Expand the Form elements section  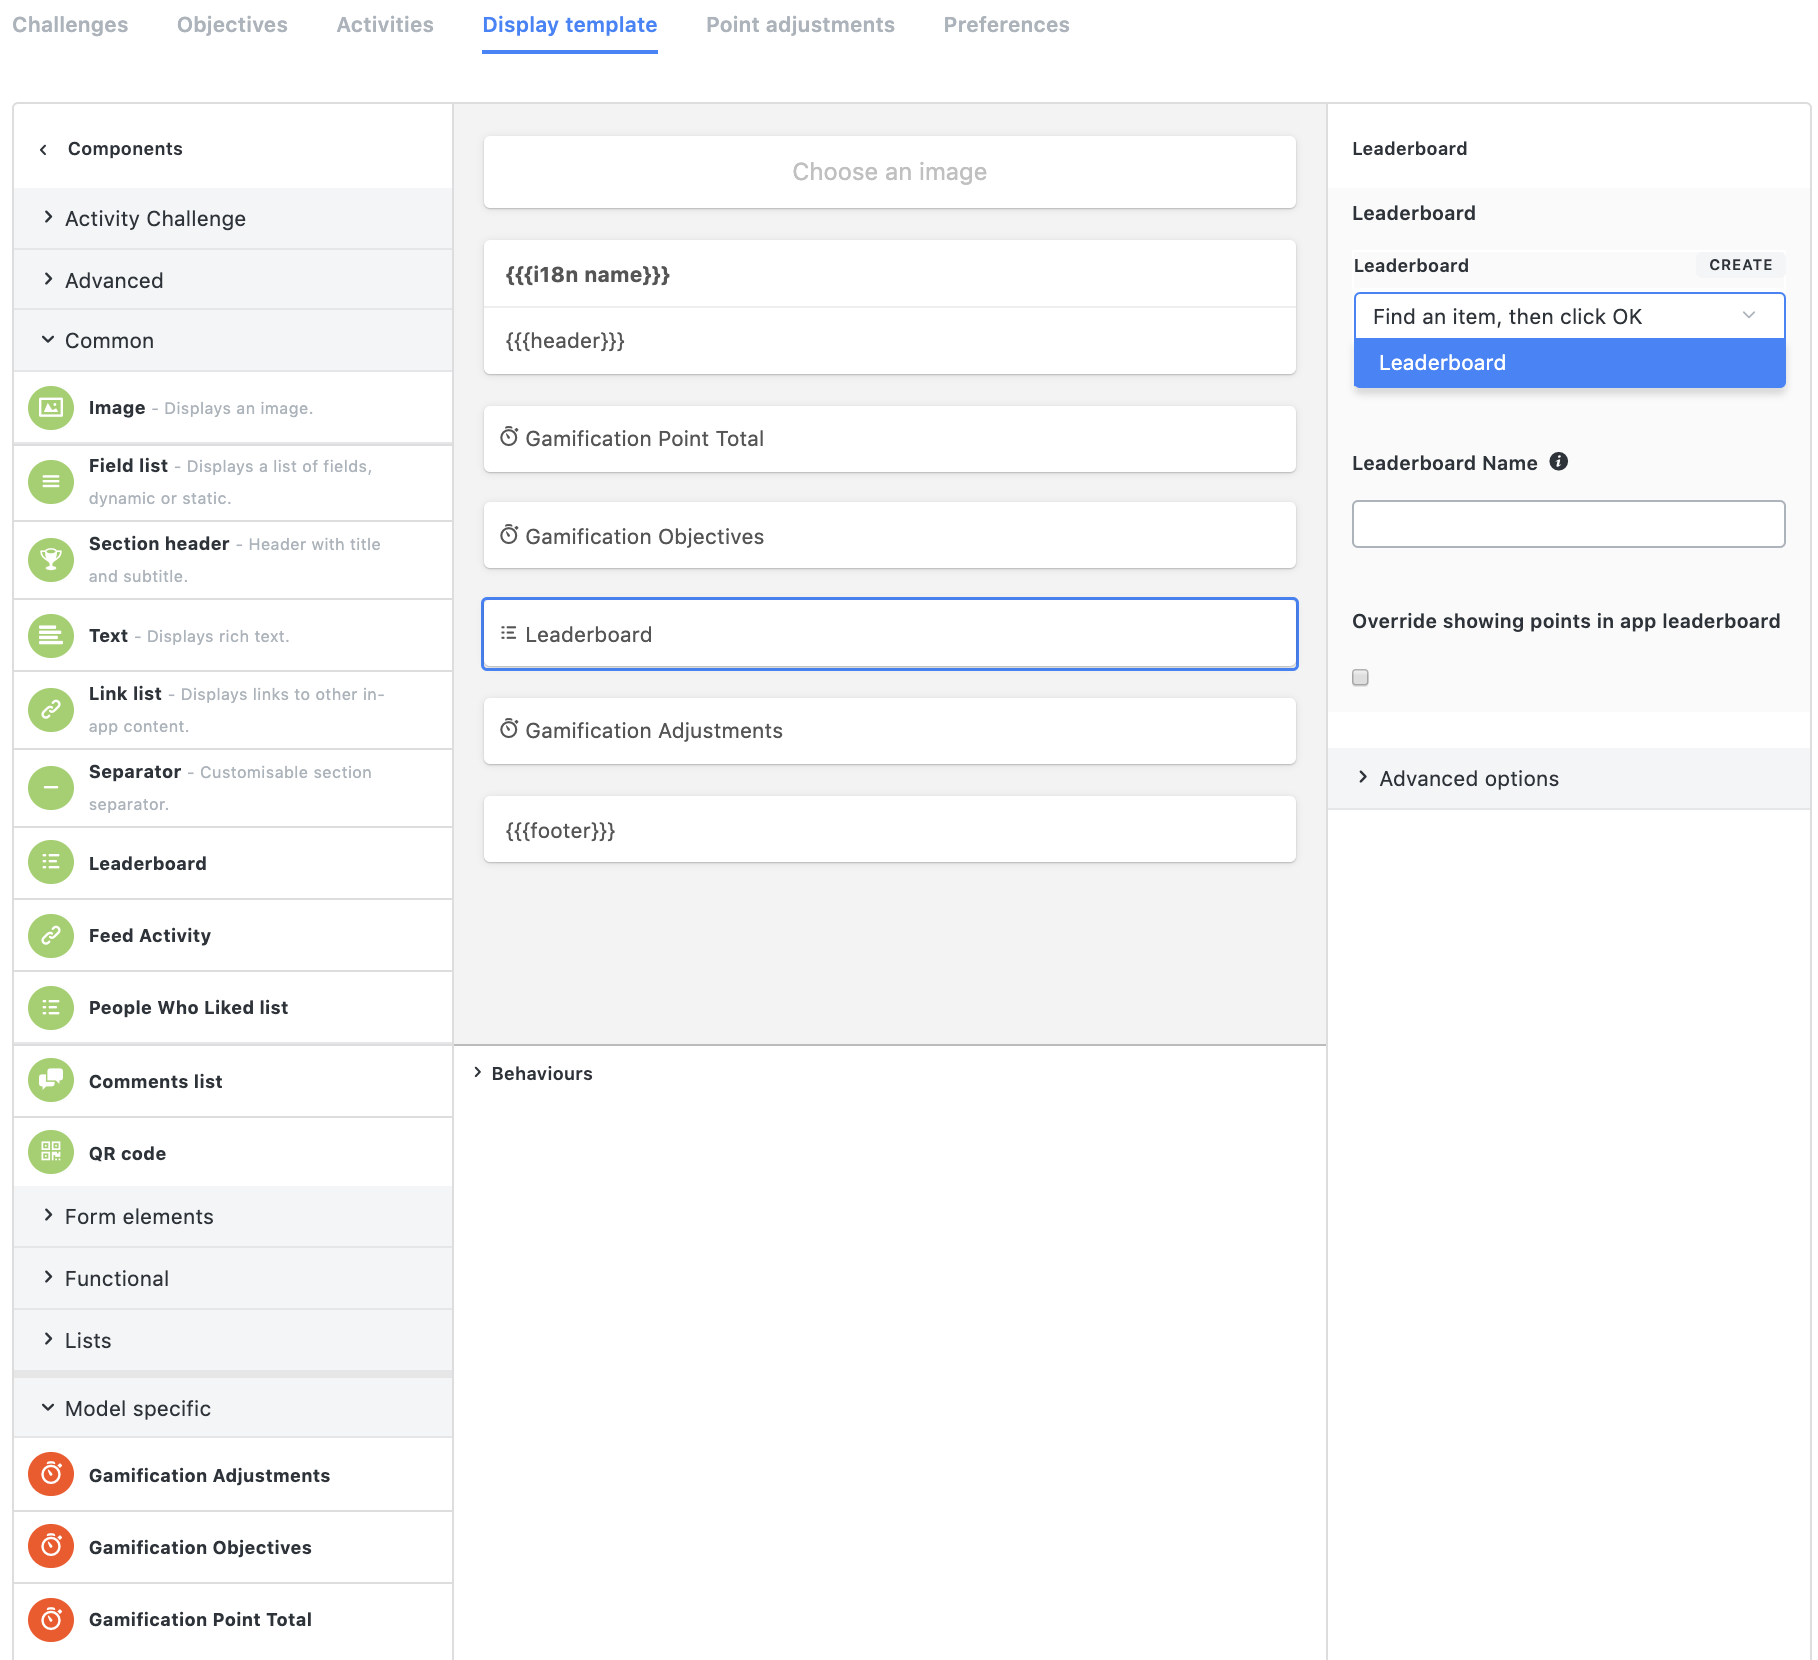138,1216
